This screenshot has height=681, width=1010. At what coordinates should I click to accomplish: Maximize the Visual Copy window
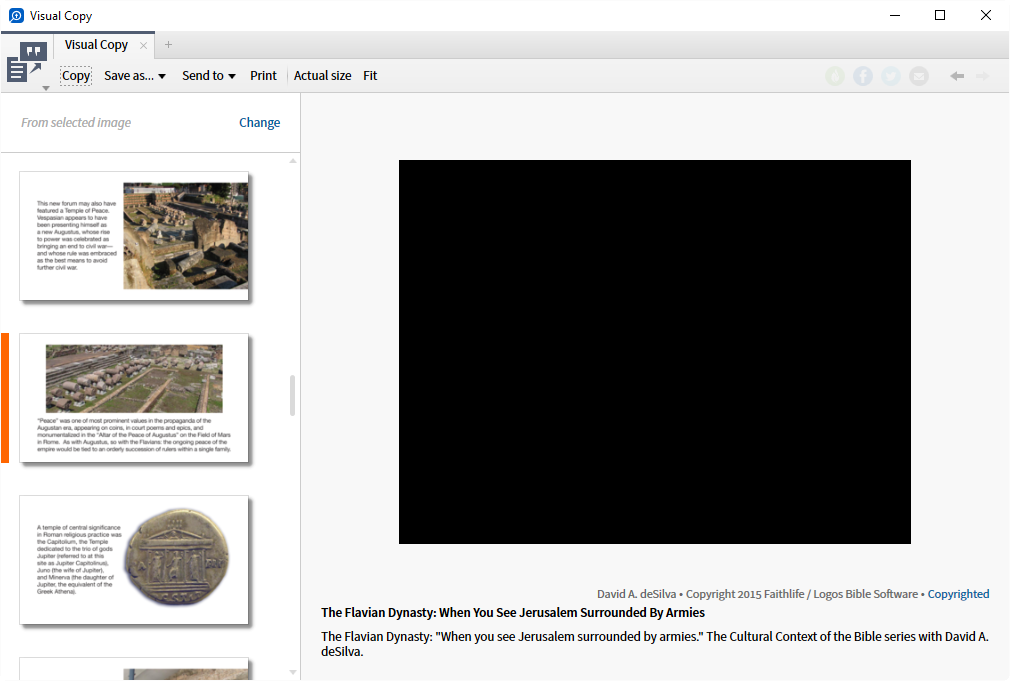point(940,15)
